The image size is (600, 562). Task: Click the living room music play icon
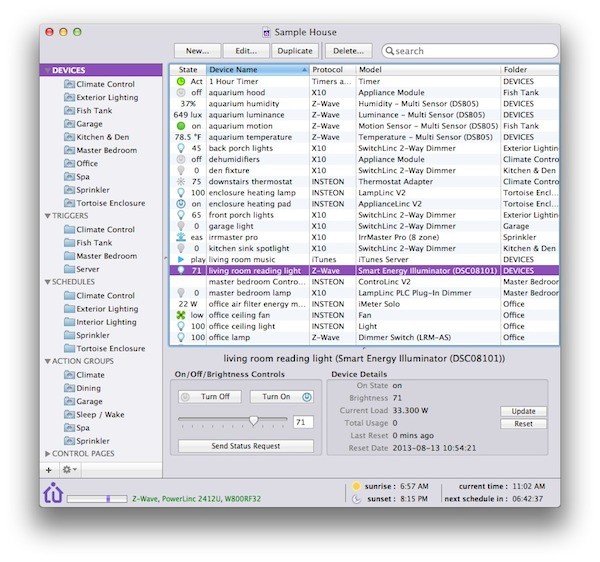tap(182, 259)
